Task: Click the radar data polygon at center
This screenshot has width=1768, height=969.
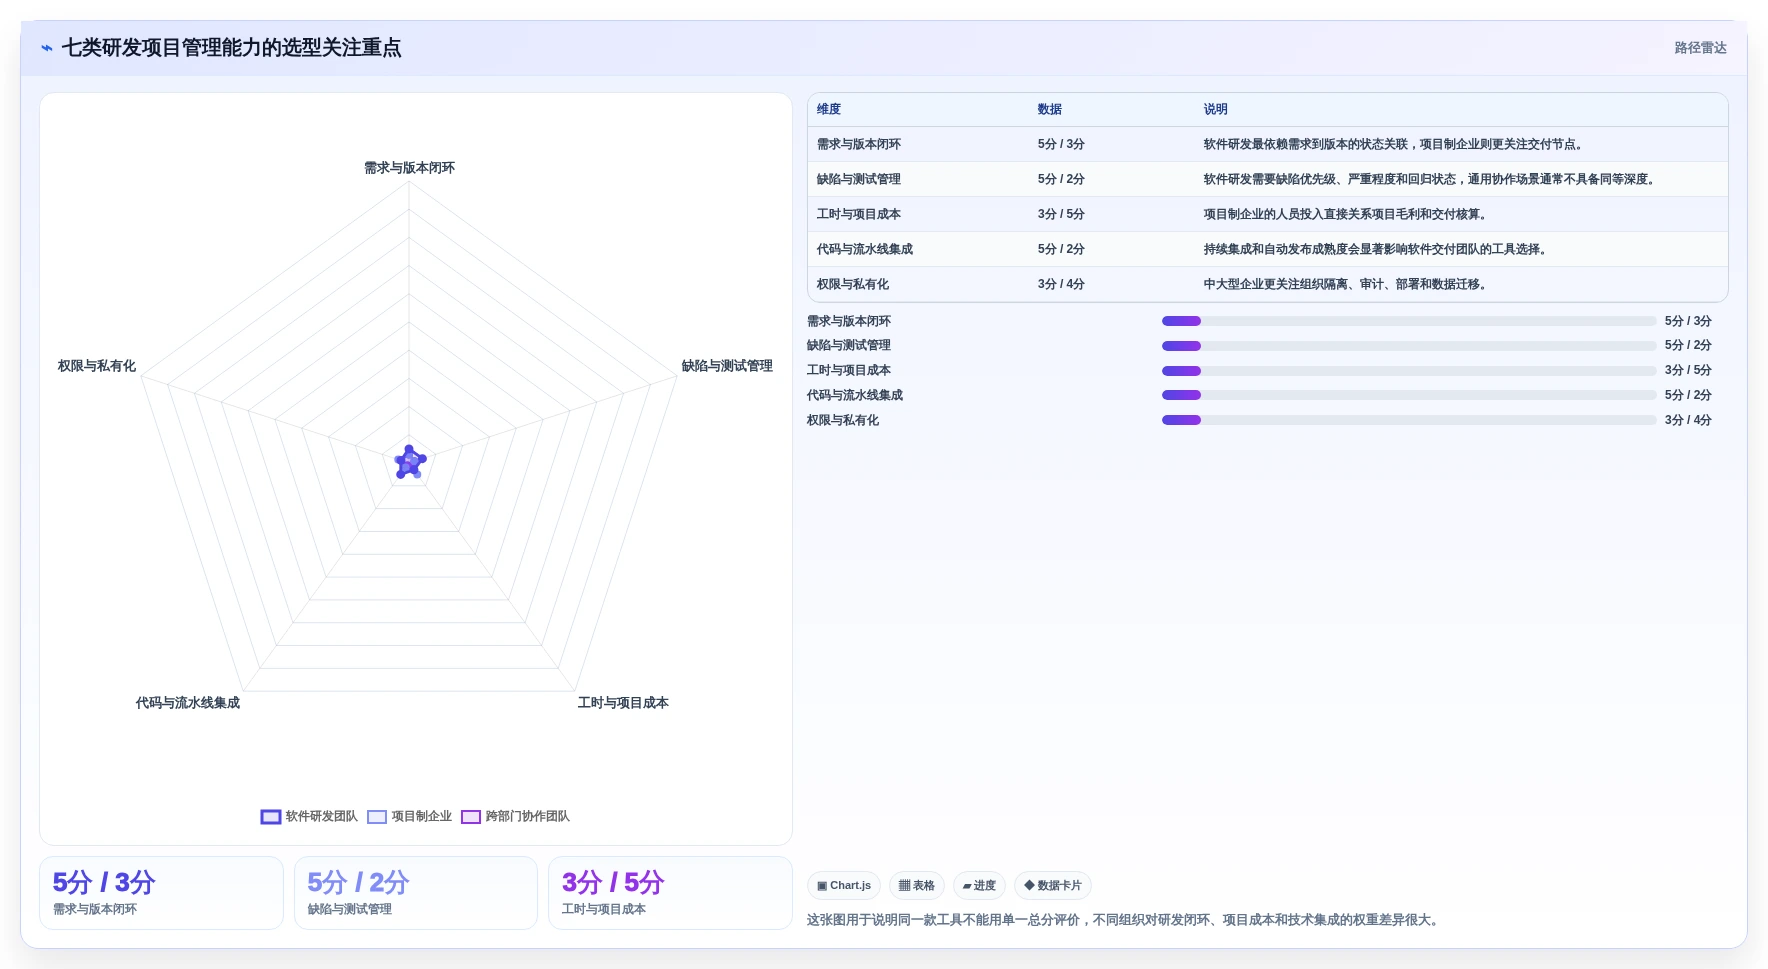Action: 409,463
